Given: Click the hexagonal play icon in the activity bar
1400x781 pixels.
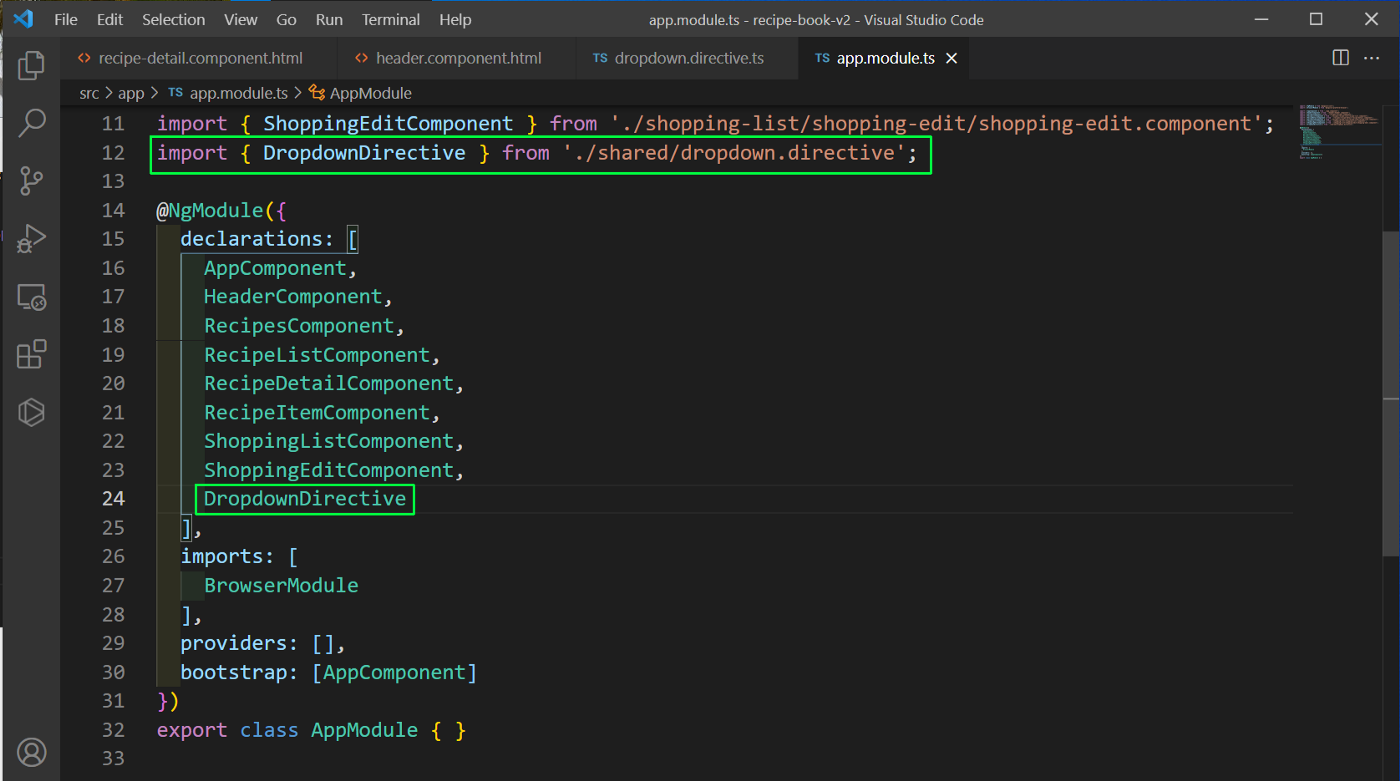Looking at the screenshot, I should pyautogui.click(x=31, y=412).
